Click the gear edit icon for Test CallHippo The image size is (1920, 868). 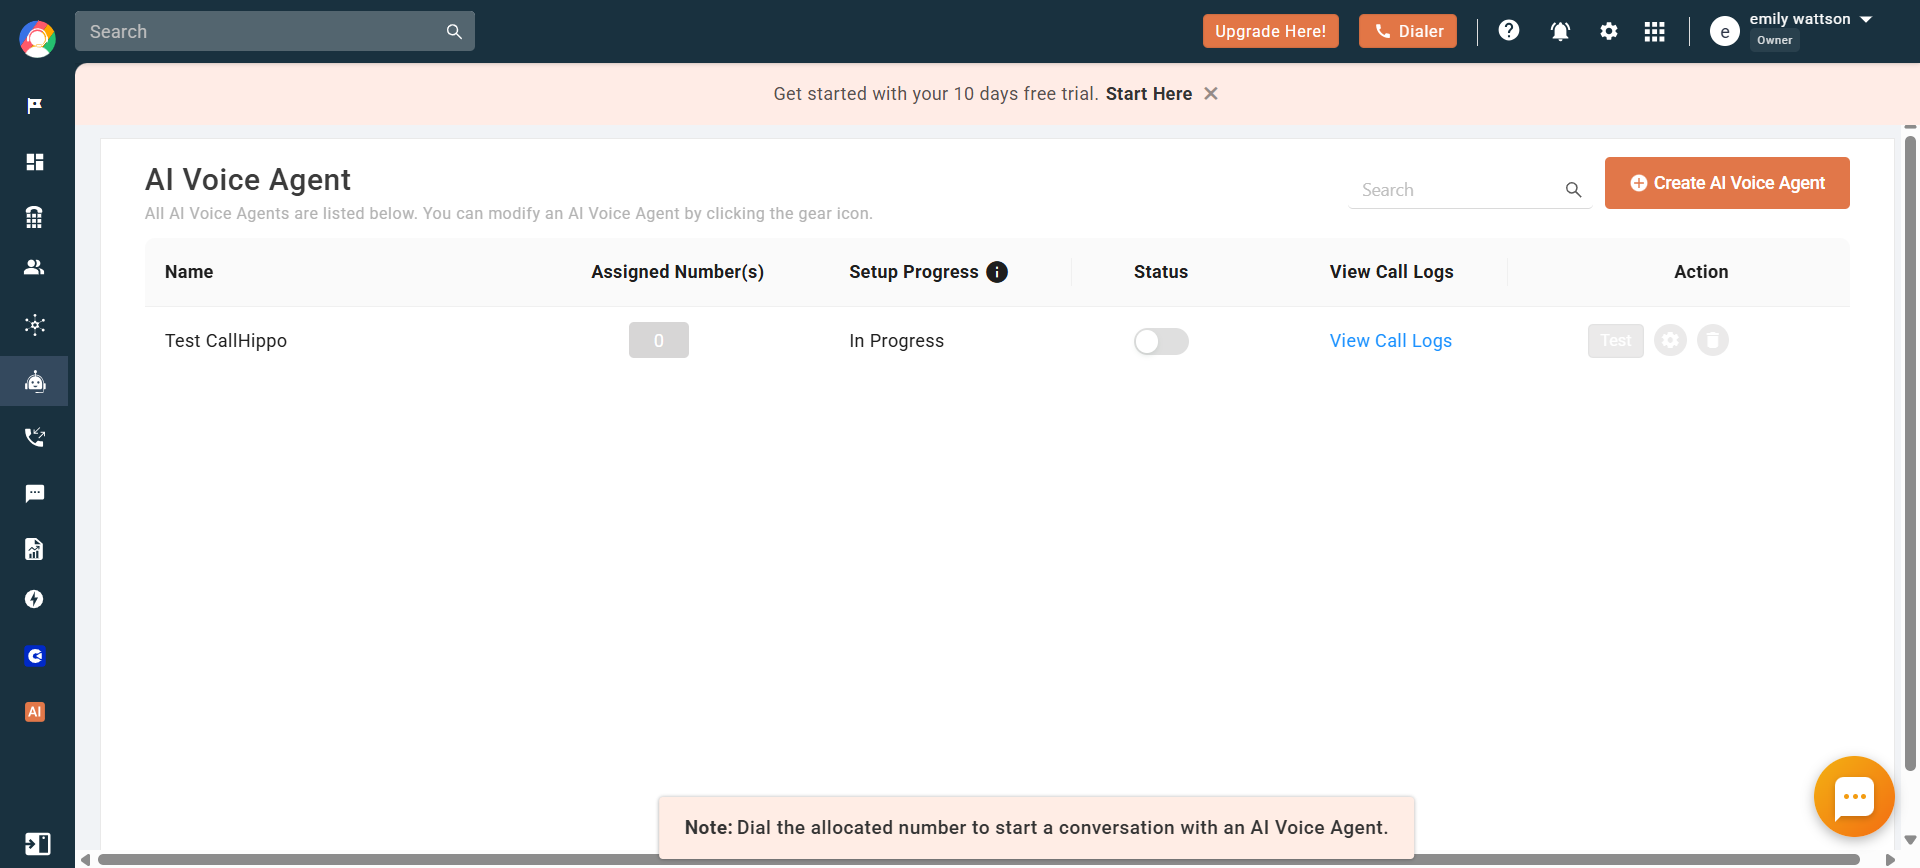pos(1670,341)
